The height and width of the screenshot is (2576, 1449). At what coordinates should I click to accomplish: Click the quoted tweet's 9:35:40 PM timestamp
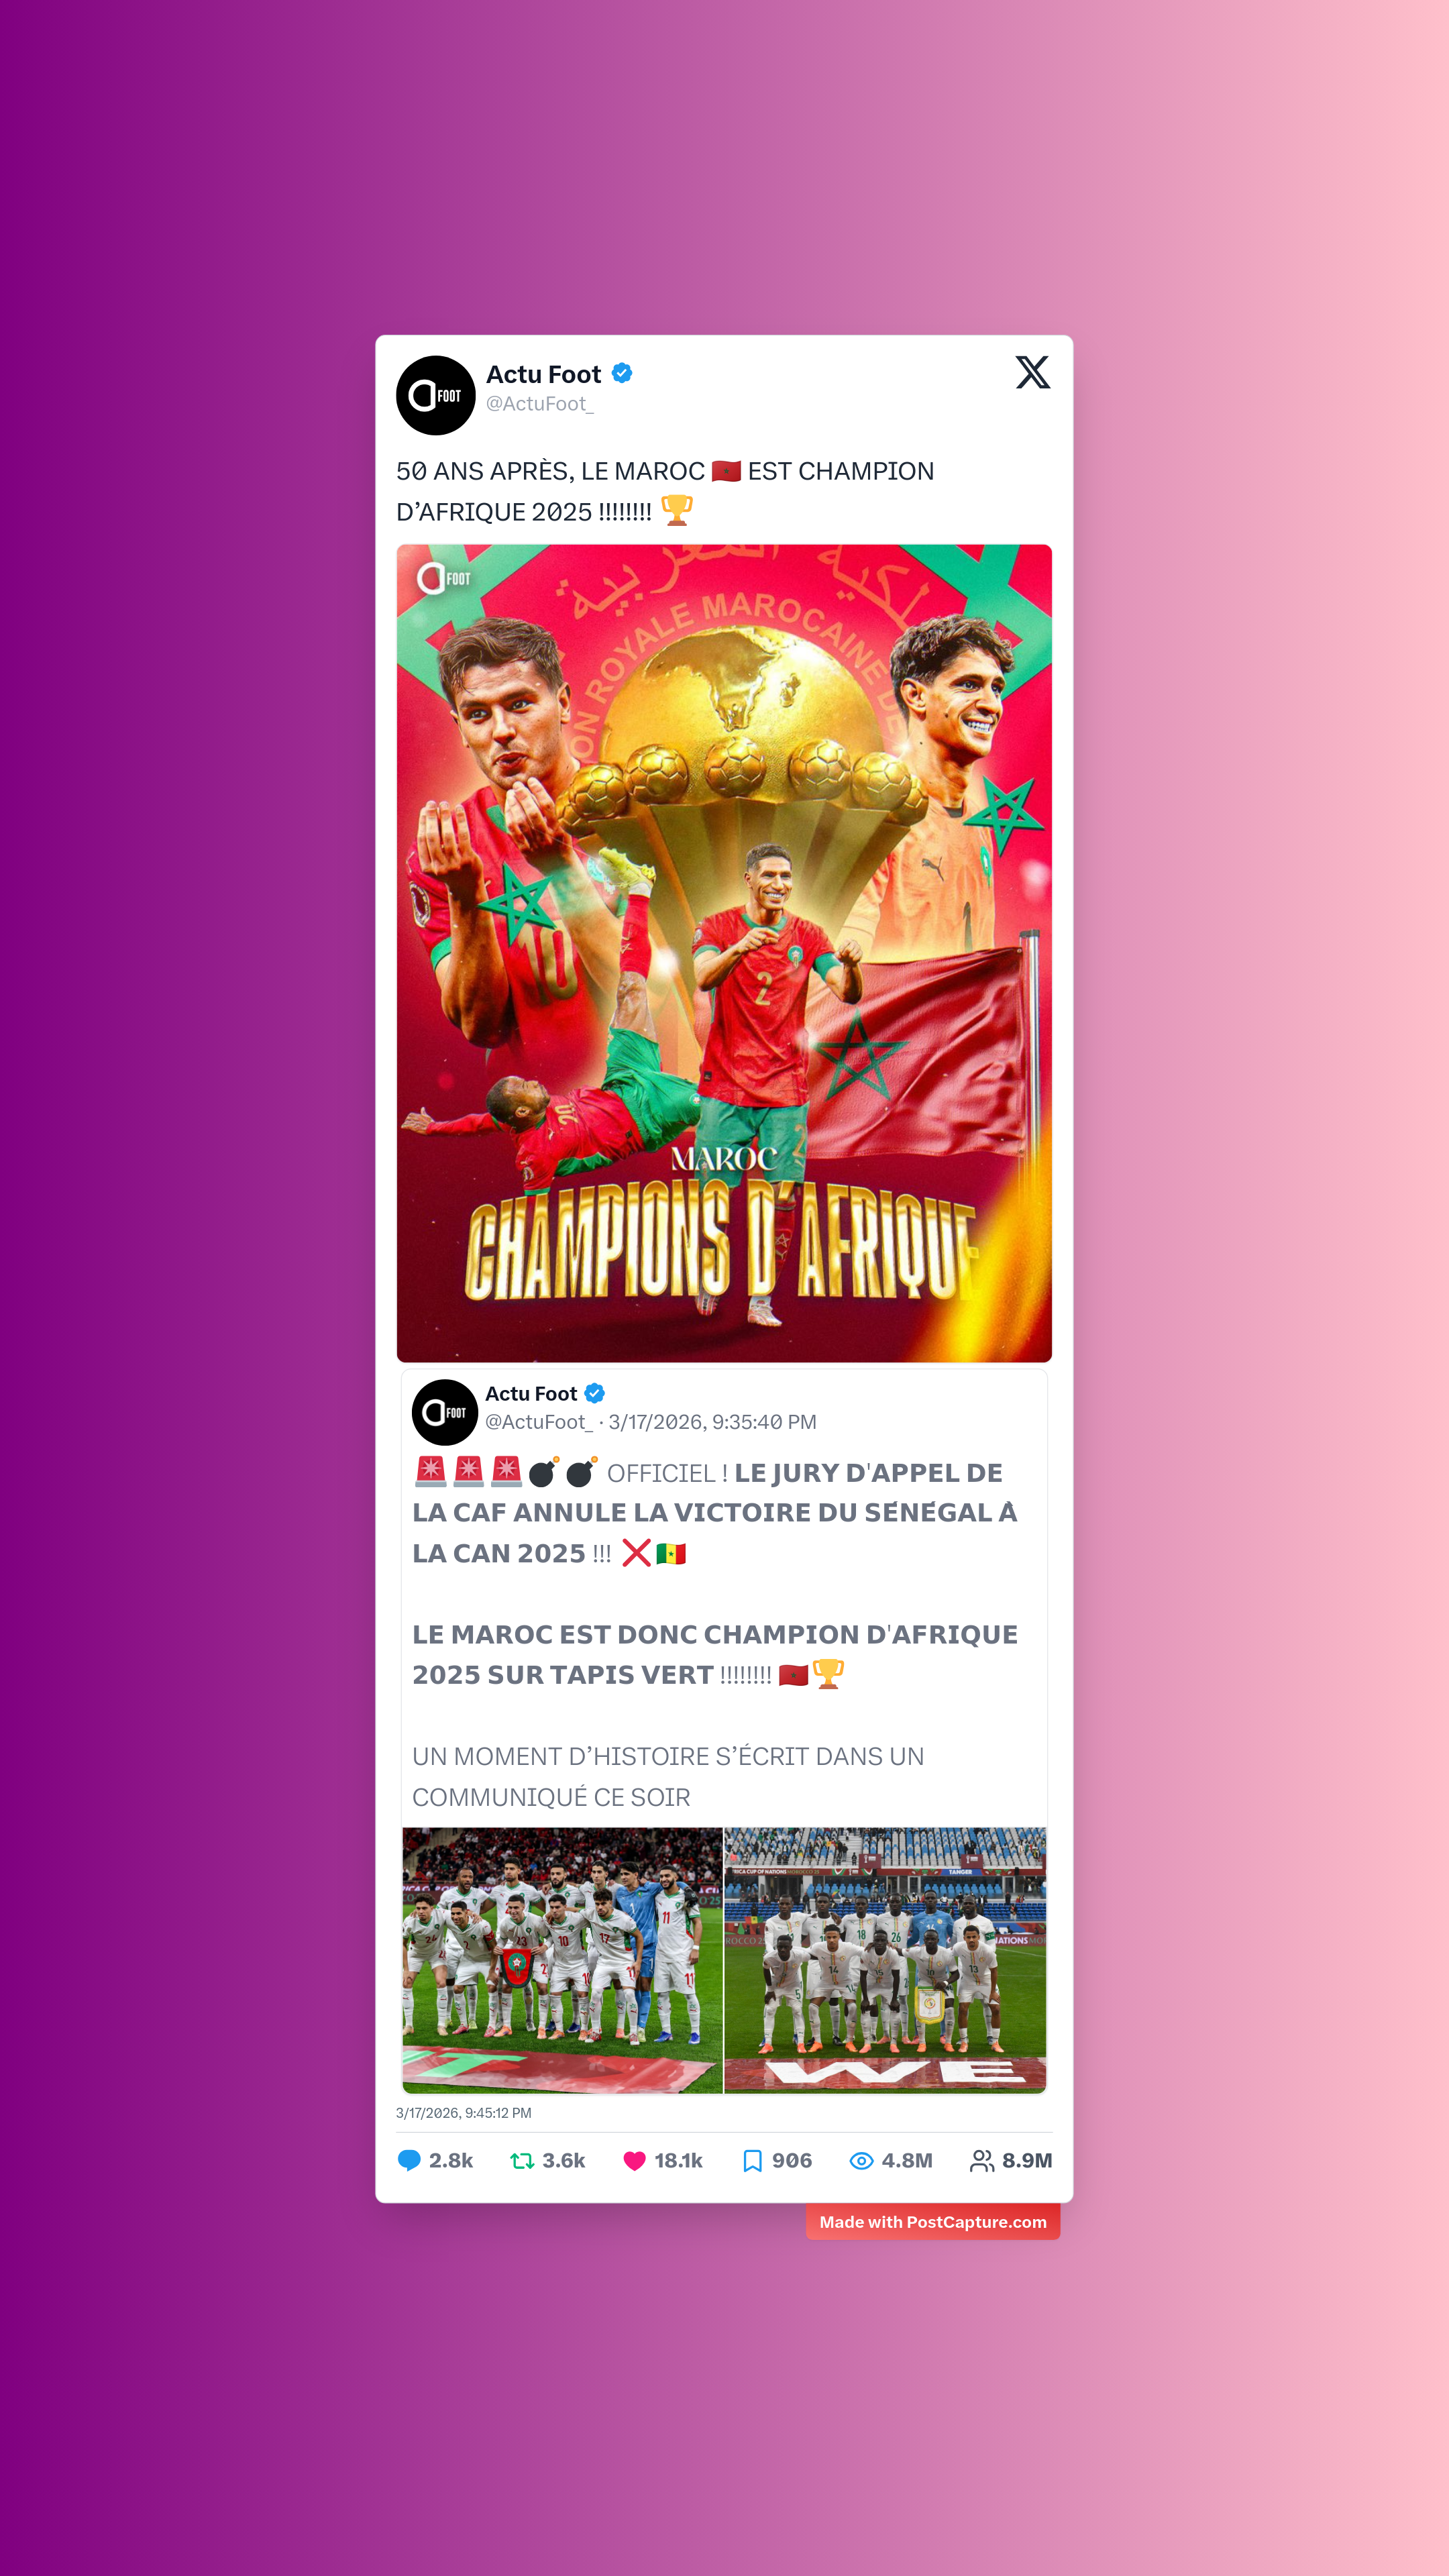[x=713, y=1422]
